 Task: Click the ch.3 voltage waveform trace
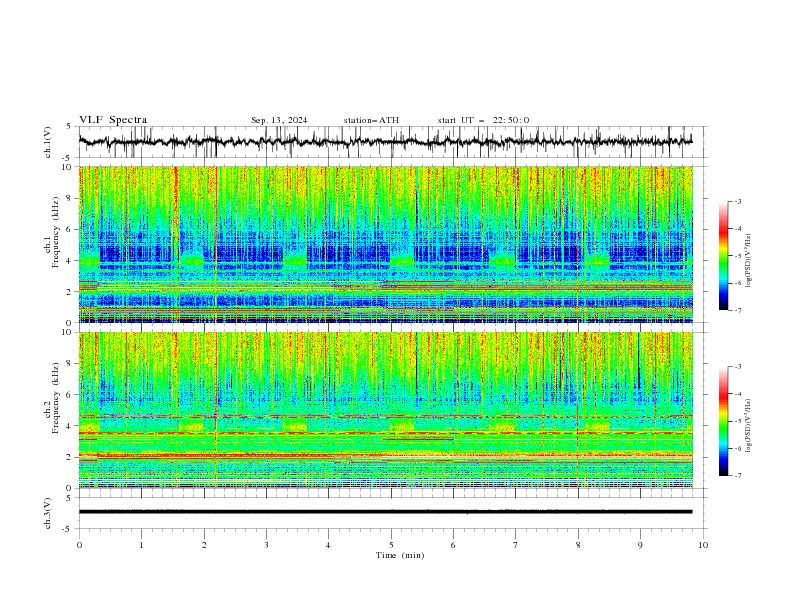(x=385, y=512)
